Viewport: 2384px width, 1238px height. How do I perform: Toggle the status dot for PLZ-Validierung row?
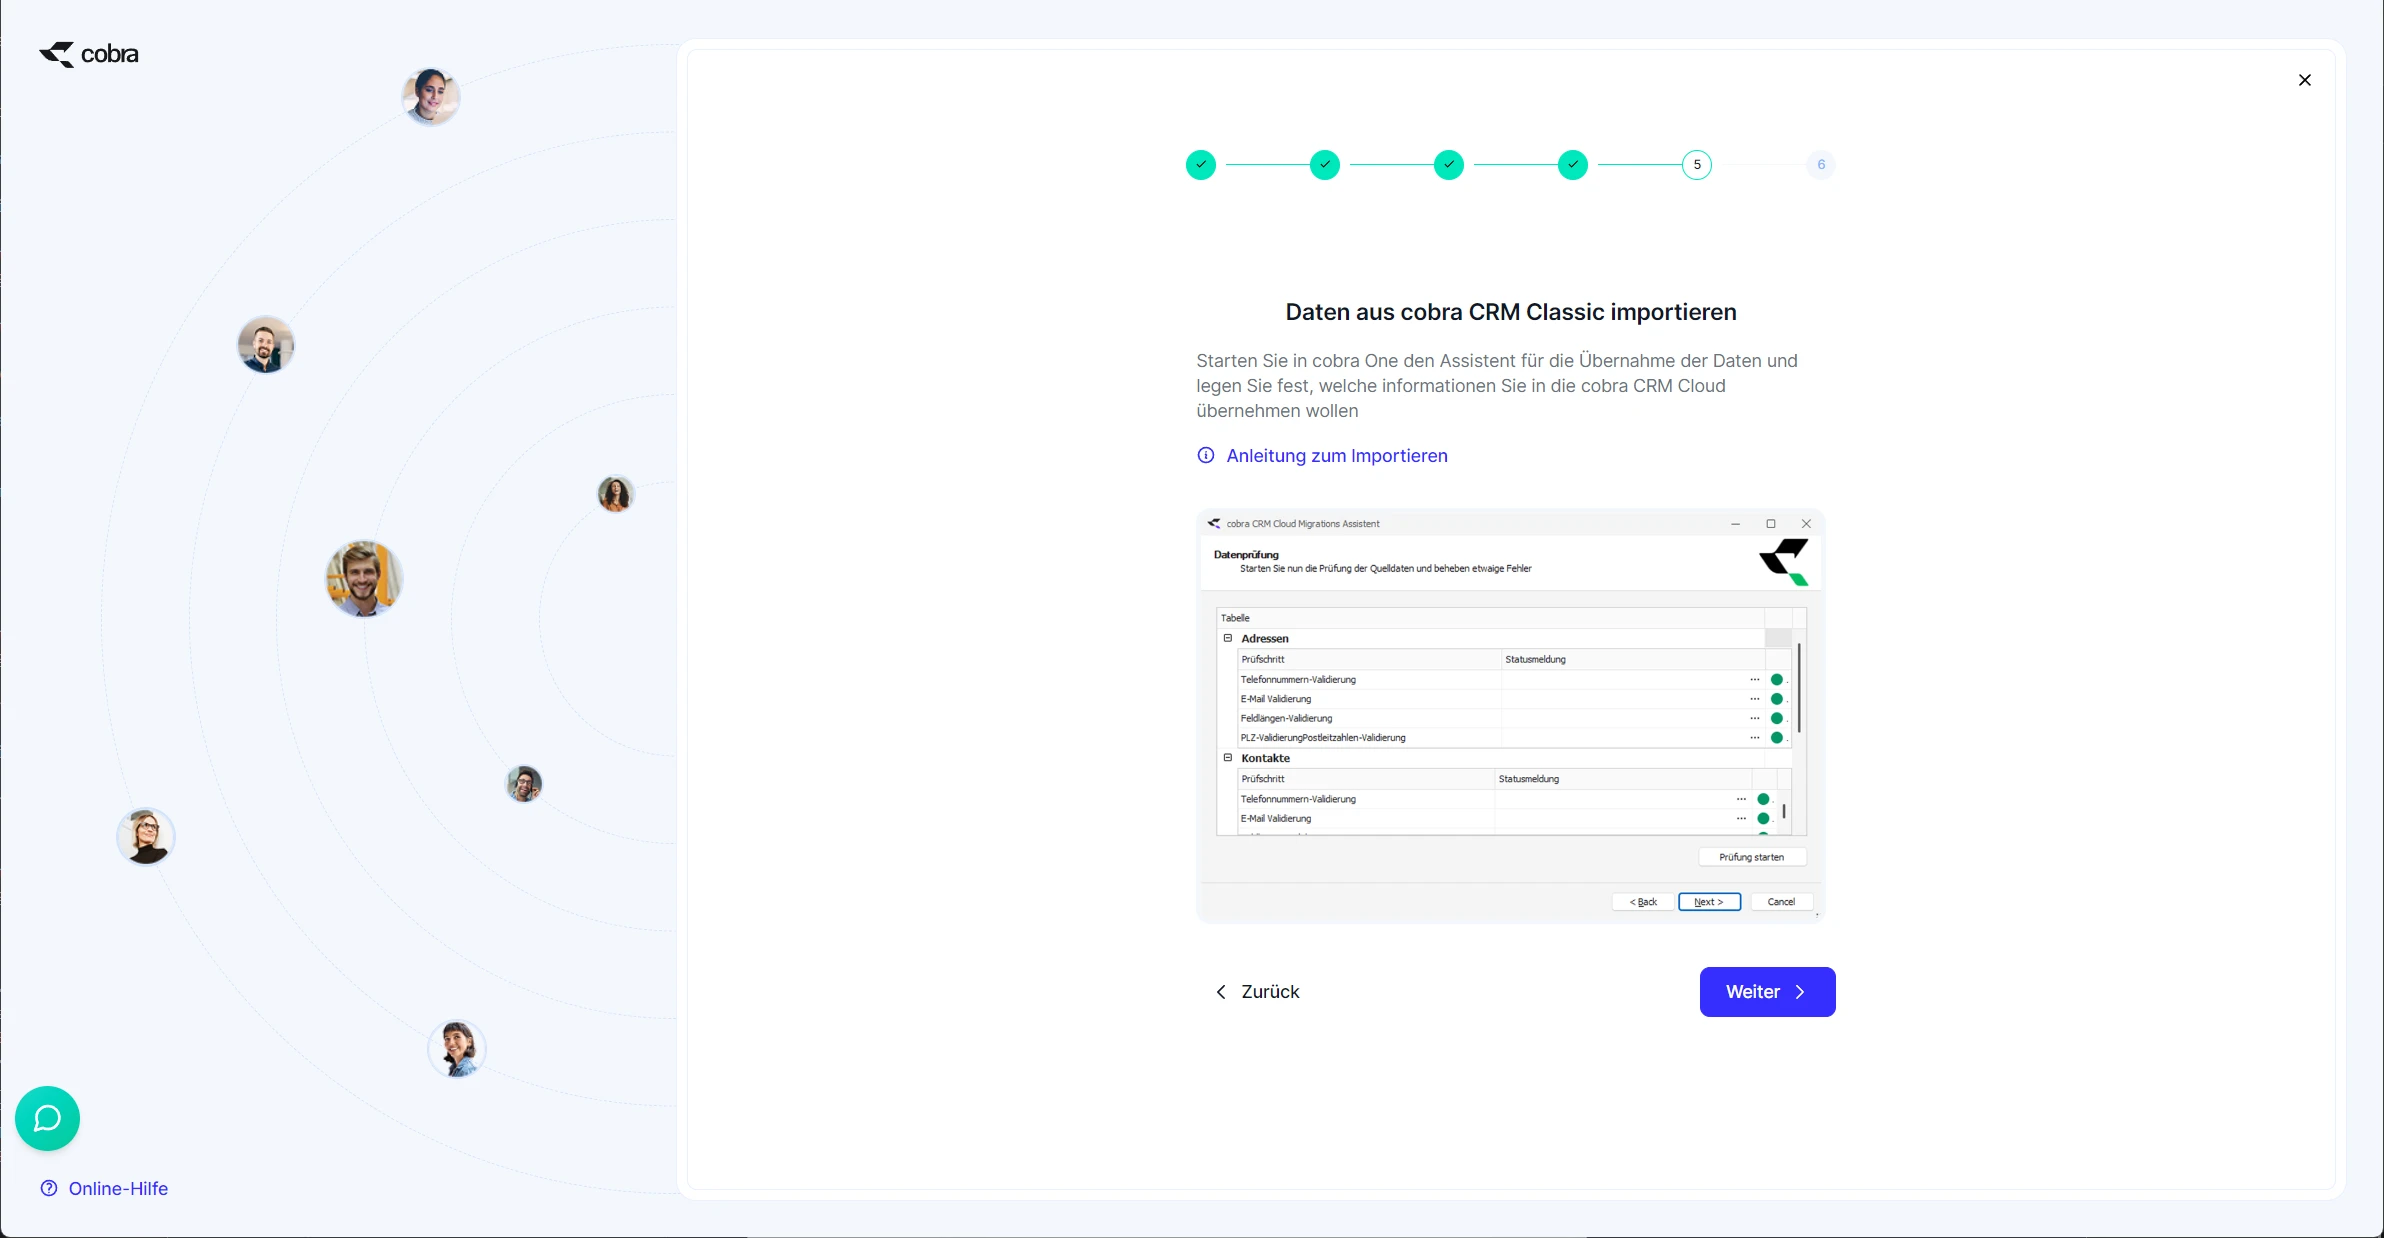click(1777, 737)
